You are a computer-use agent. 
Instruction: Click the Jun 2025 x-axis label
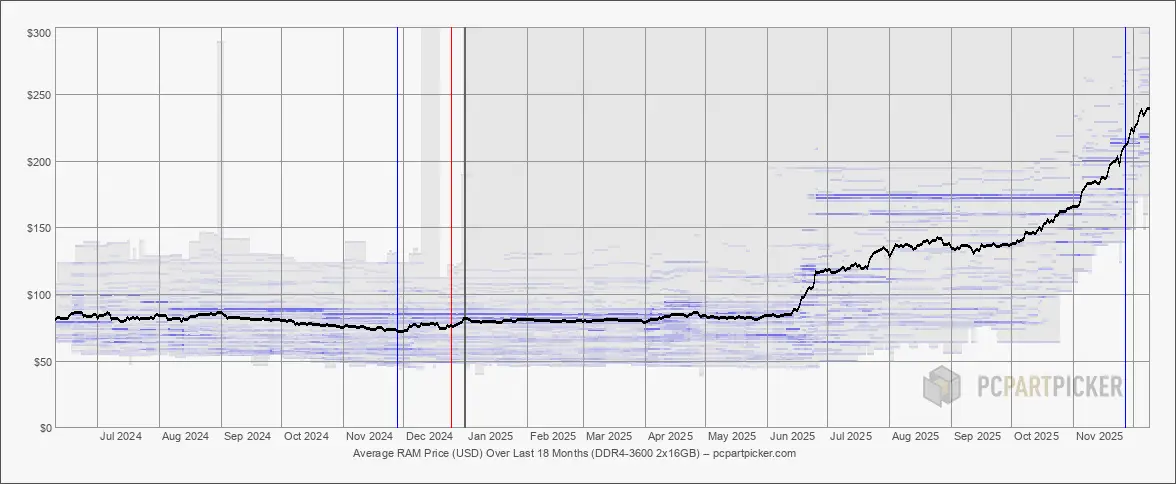point(794,437)
